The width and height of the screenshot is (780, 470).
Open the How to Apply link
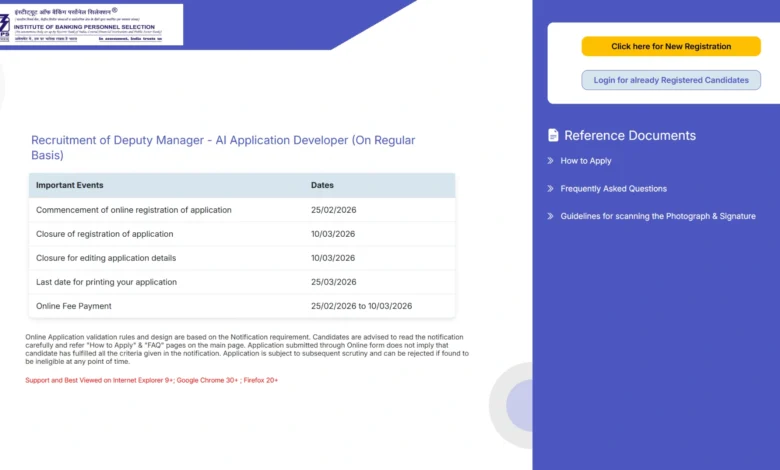coord(586,161)
